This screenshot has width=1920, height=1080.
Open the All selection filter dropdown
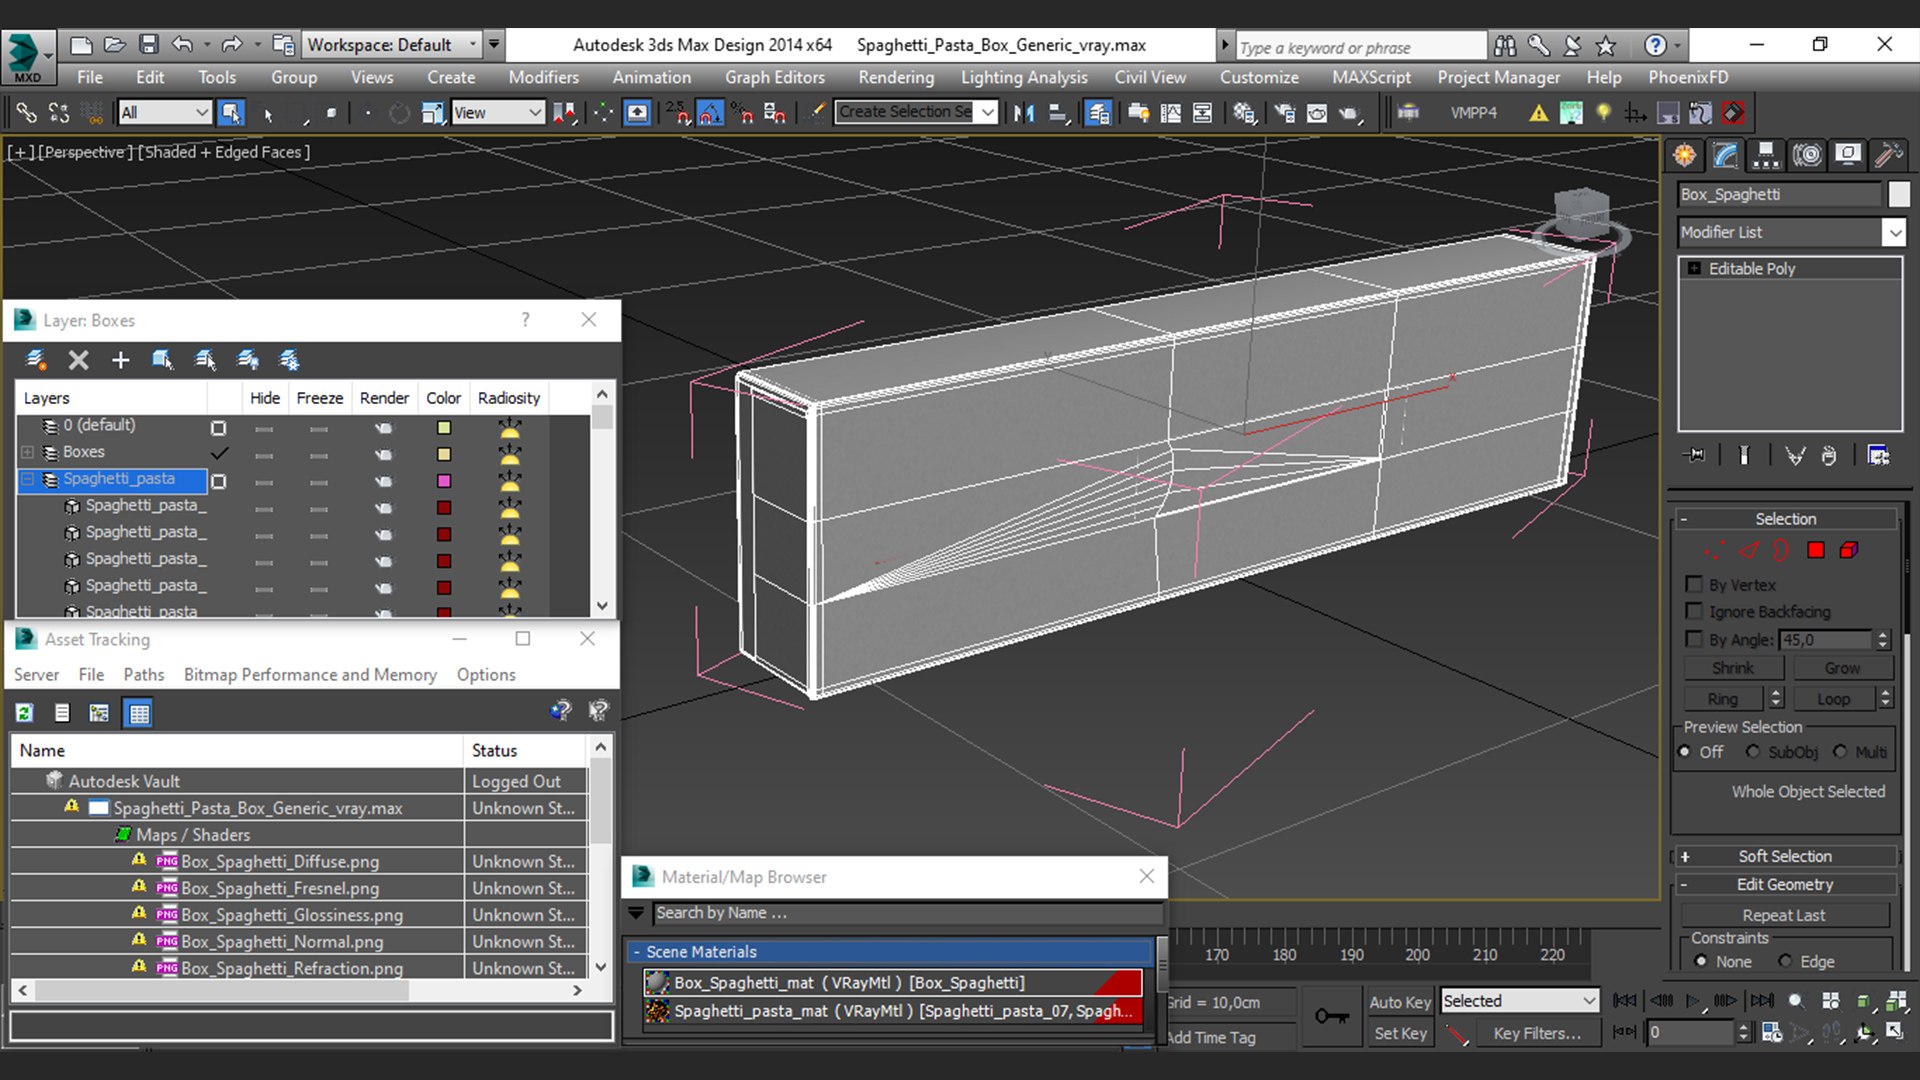pos(164,113)
